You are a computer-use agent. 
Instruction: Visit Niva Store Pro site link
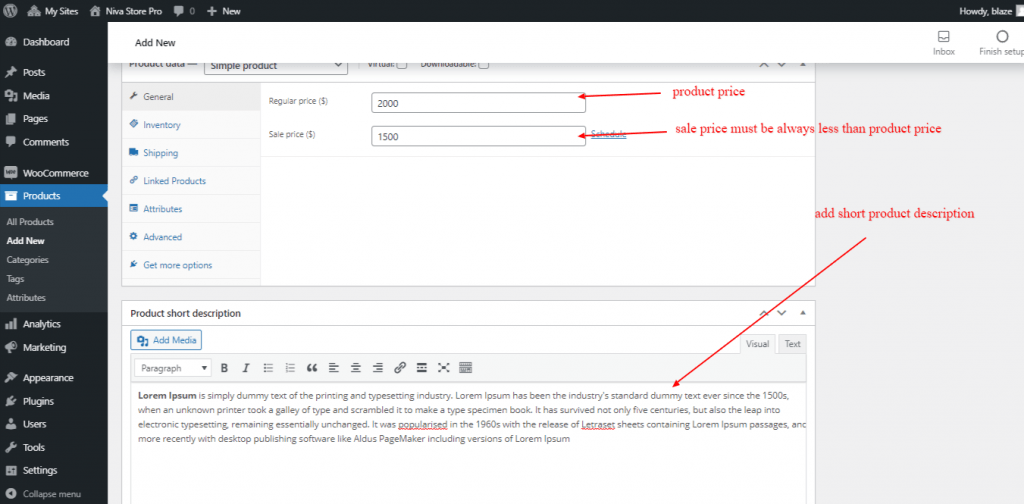coord(125,11)
